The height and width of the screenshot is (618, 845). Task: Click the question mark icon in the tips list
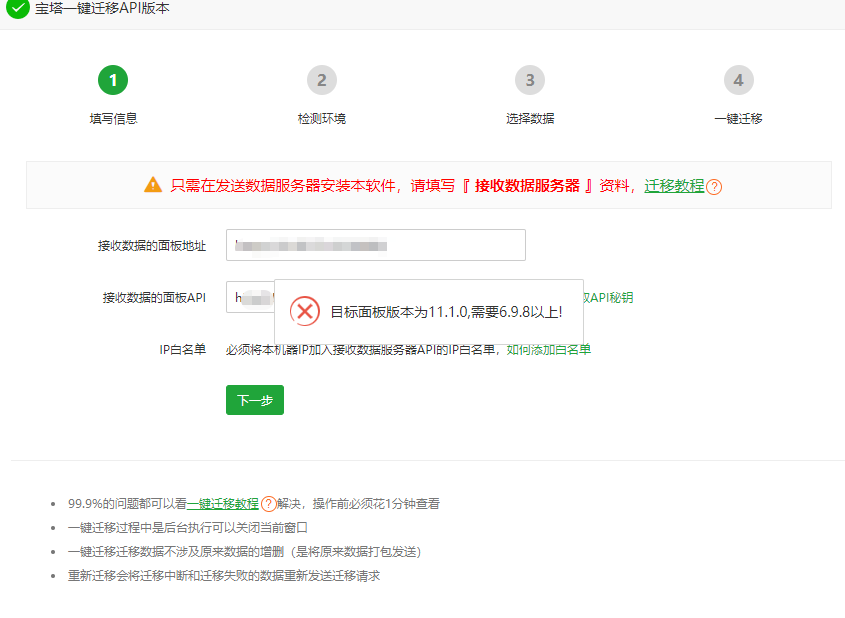click(x=268, y=504)
